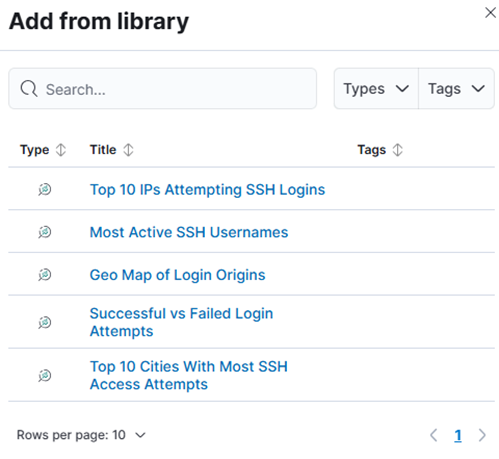Sort table using the Type column arrows

coord(61,150)
